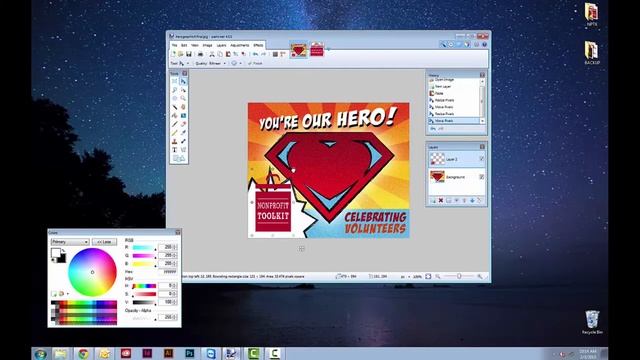Image resolution: width=640 pixels, height=360 pixels.
Task: Select the Line/Curve tool
Action: [x=183, y=150]
